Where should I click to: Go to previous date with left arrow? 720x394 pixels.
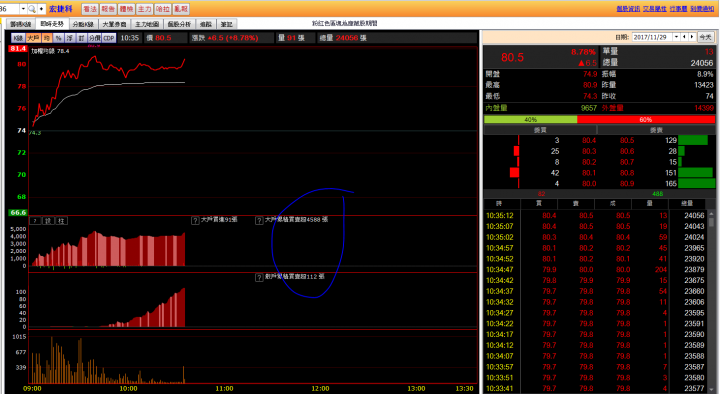click(684, 37)
